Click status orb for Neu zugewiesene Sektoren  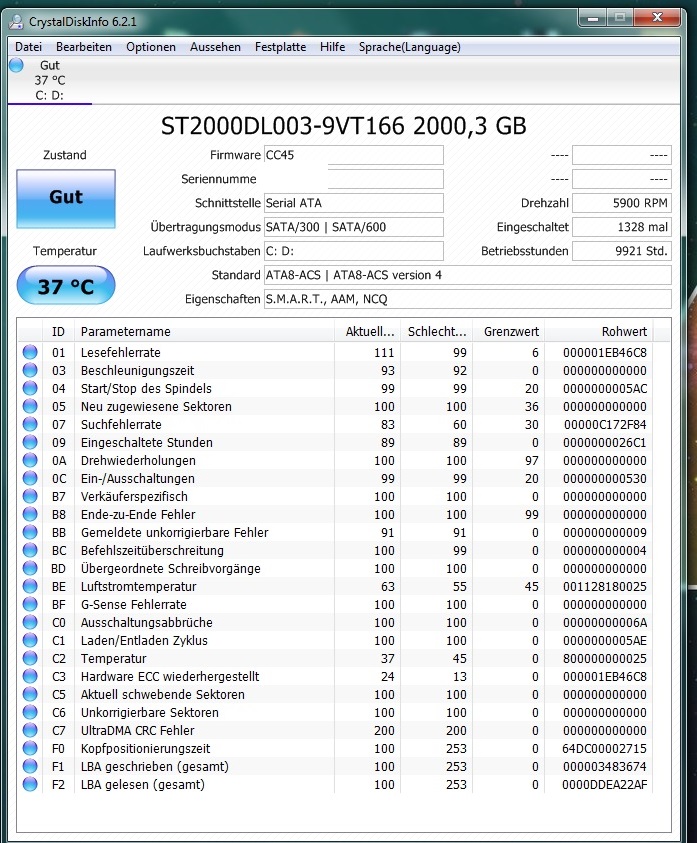click(x=30, y=406)
